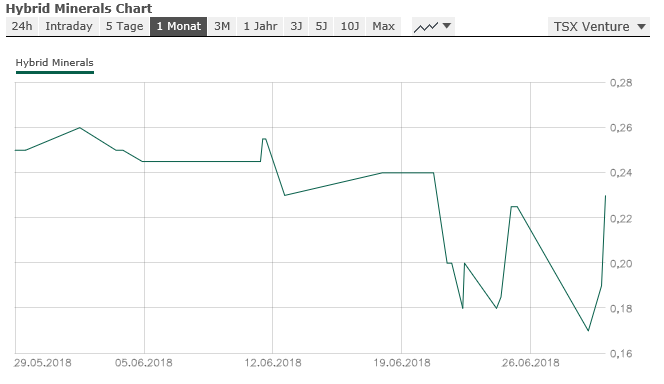Select the 1 Monat range tab
Screen dimensions: 664x384
[179, 26]
